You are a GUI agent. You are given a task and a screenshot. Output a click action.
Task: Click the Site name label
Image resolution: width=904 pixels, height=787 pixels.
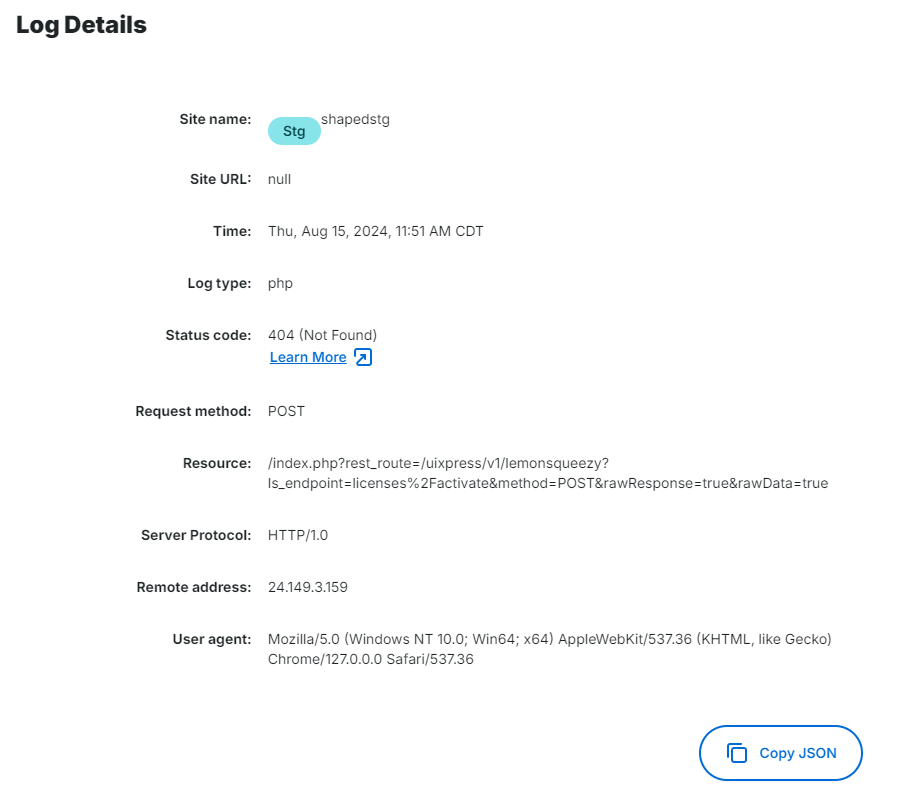coord(215,119)
